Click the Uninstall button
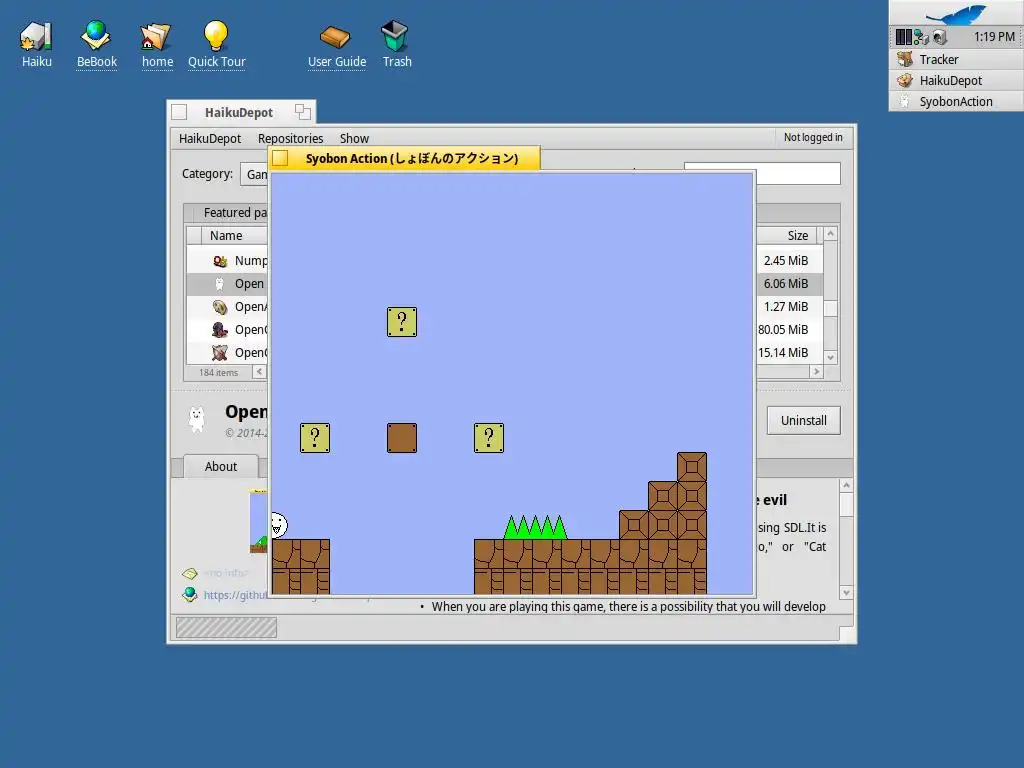Image resolution: width=1024 pixels, height=768 pixels. [x=803, y=421]
